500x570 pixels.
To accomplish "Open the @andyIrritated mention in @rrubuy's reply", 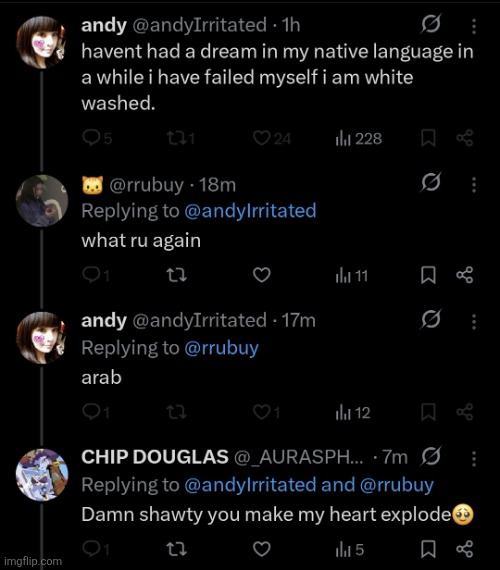I will coord(250,211).
